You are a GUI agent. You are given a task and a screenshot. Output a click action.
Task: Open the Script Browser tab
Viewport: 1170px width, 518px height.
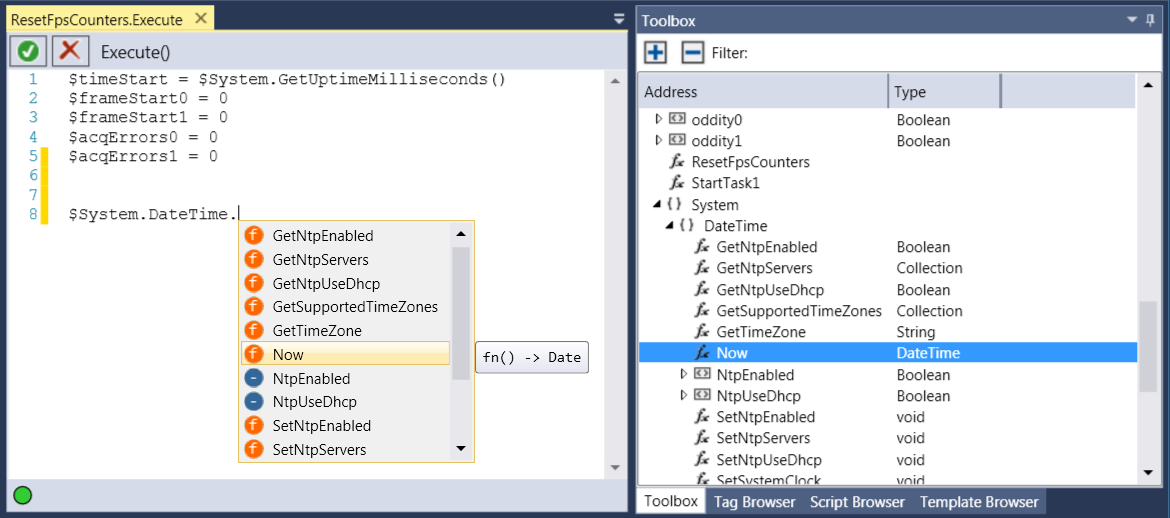point(857,502)
